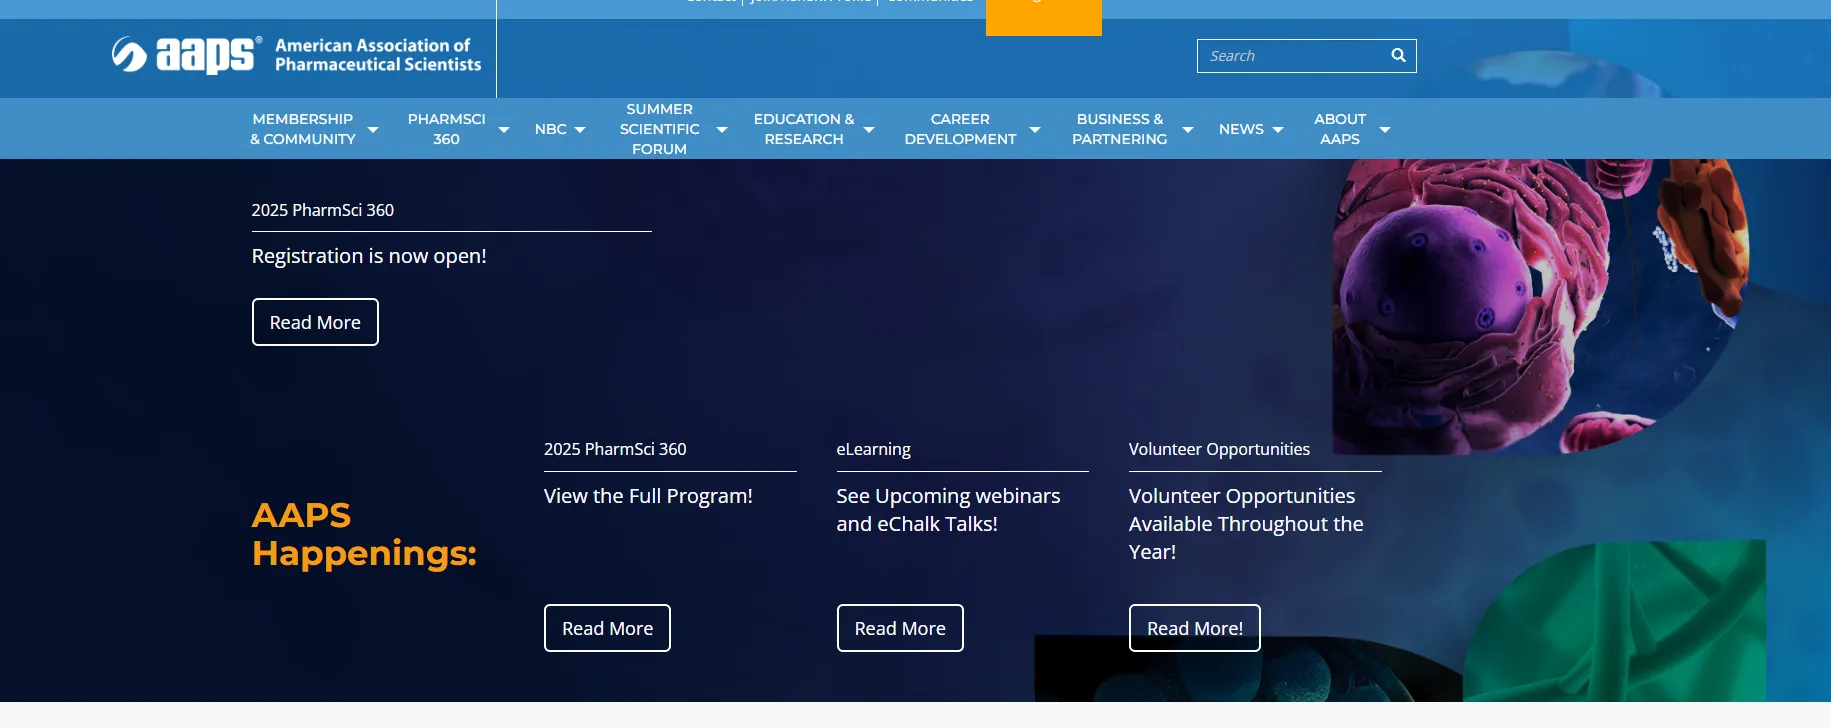This screenshot has height=728, width=1831.
Task: Open the Education & Research menu
Action: tap(804, 129)
